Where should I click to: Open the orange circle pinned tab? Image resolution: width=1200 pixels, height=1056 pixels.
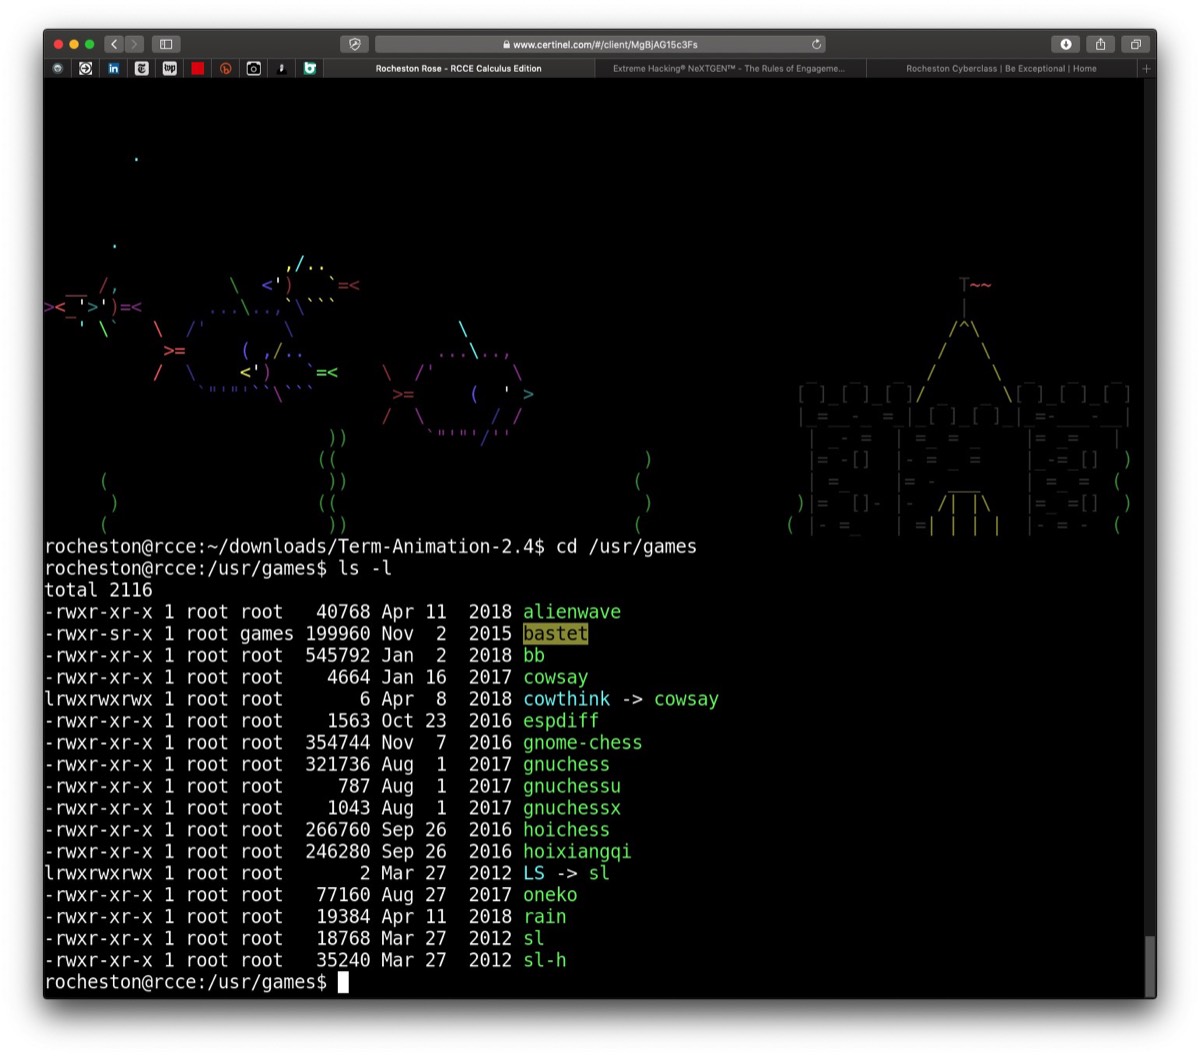[x=226, y=69]
